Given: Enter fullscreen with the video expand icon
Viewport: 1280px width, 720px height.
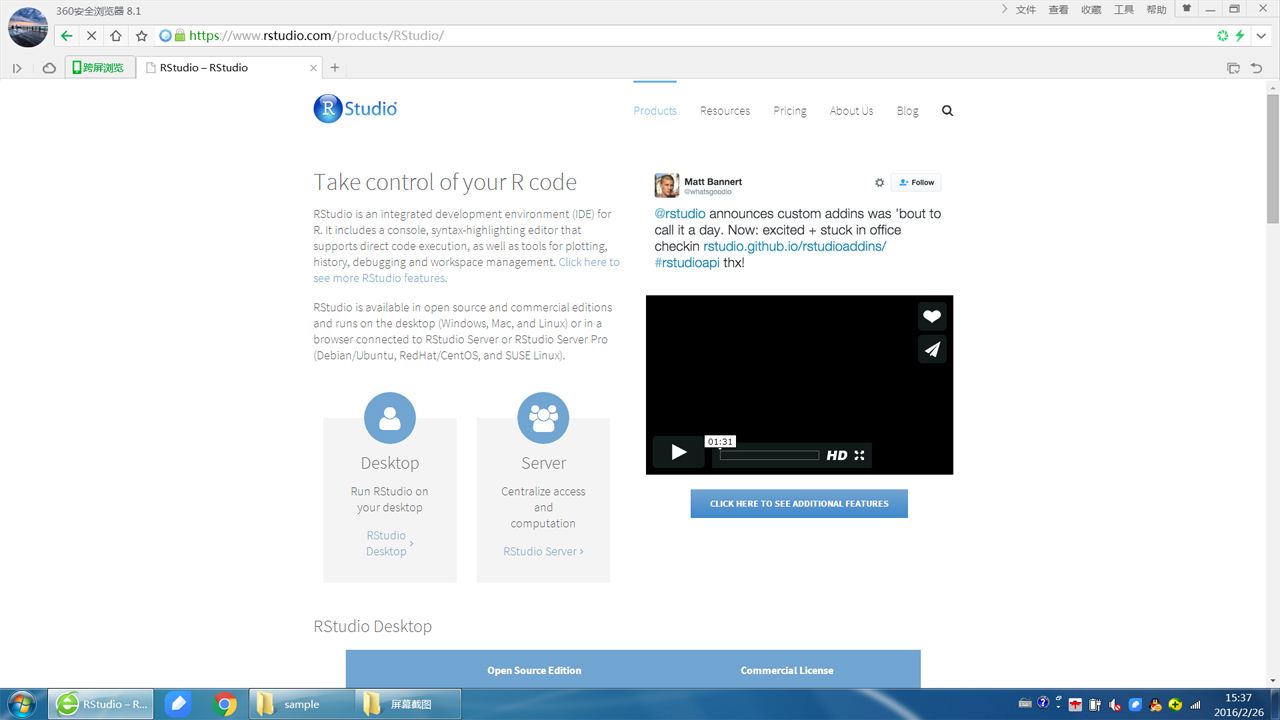Looking at the screenshot, I should point(859,455).
